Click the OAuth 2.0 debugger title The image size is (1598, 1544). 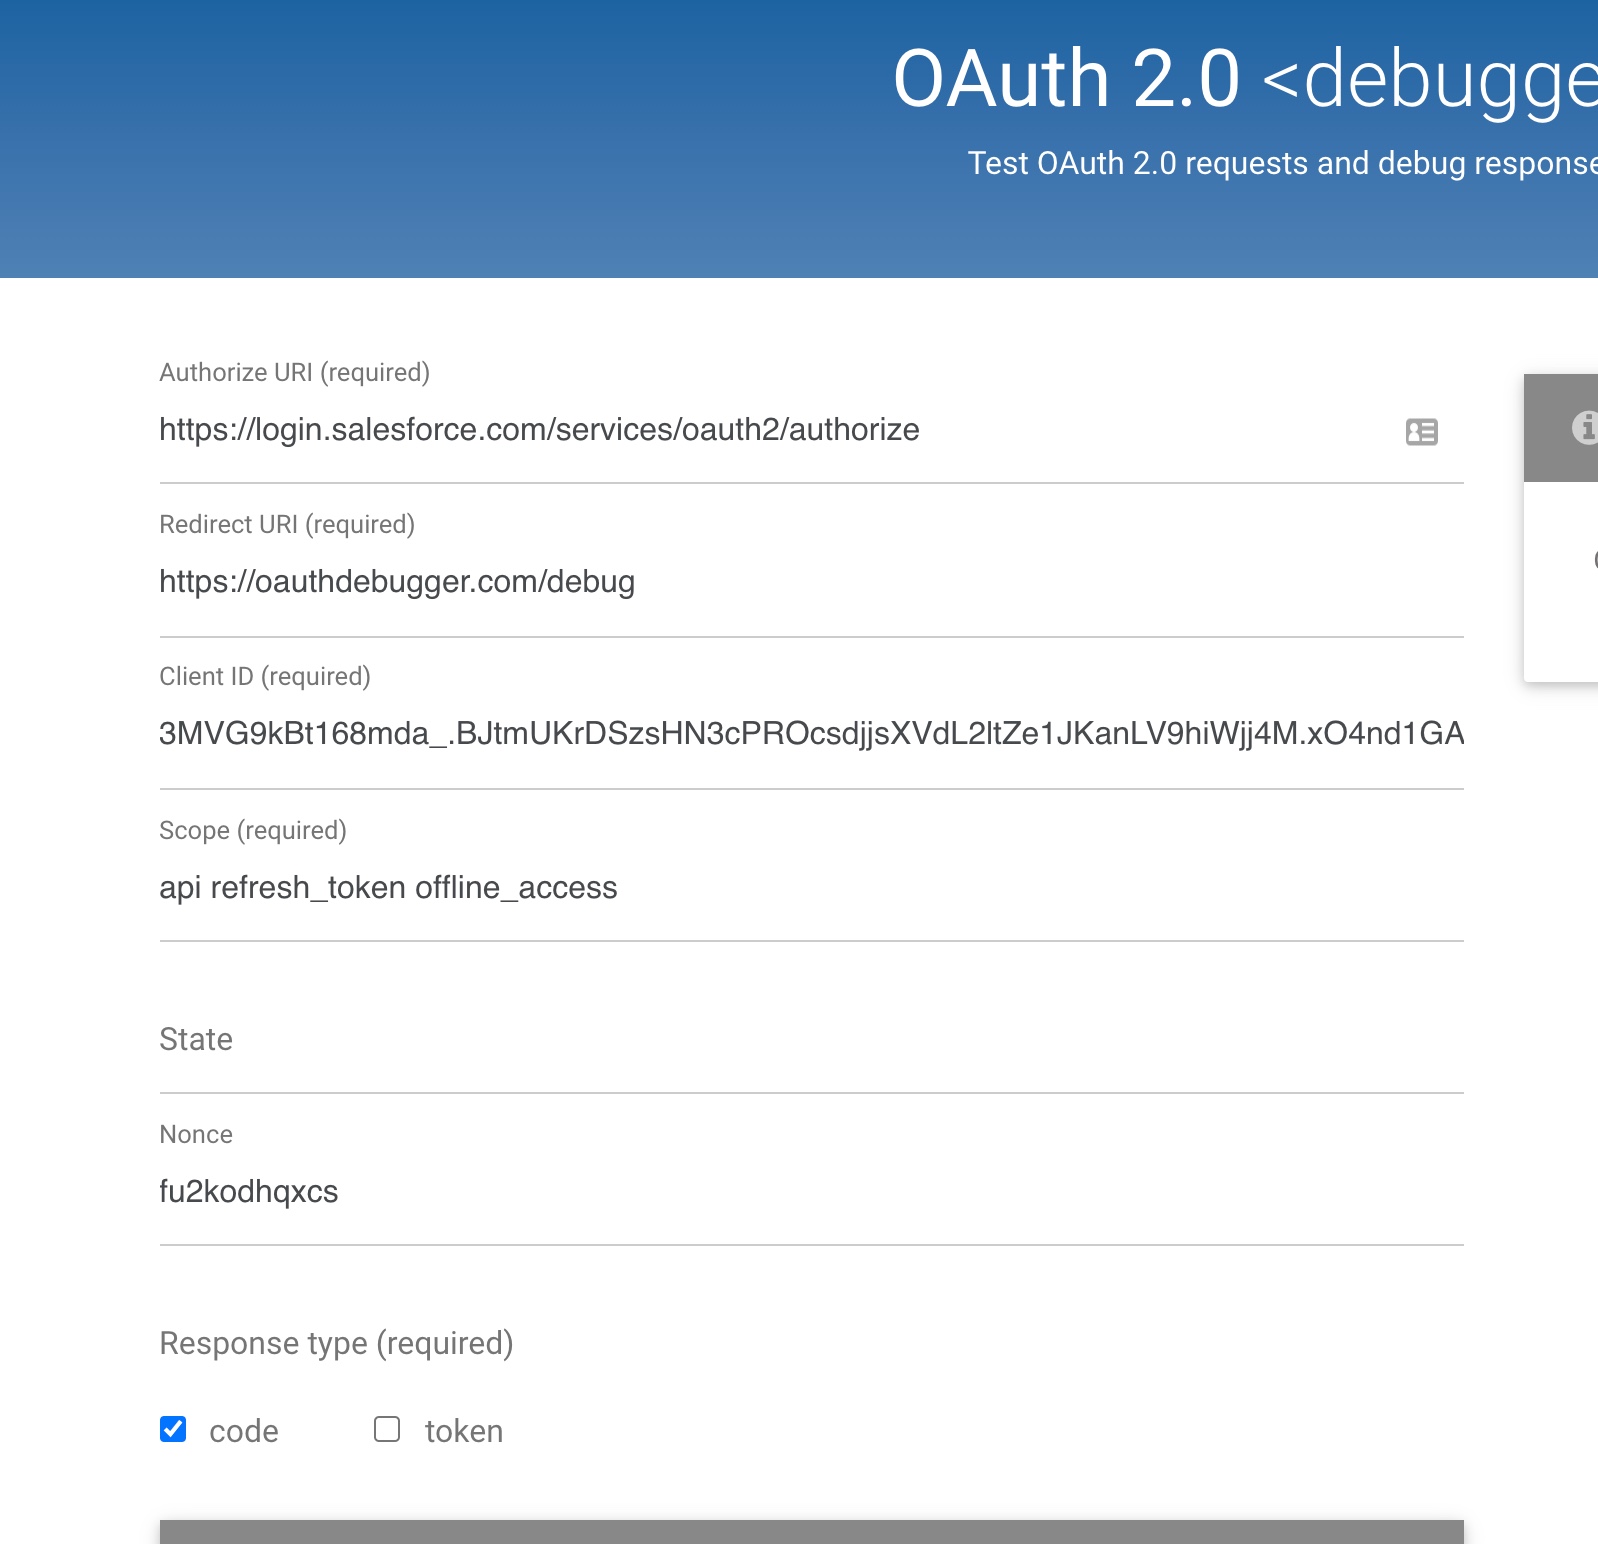coord(1245,80)
